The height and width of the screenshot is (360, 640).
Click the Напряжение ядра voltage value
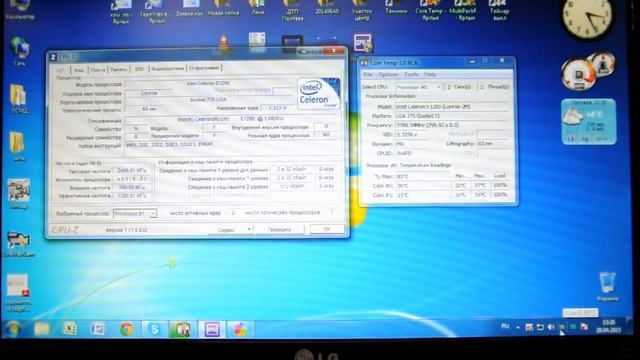pyautogui.click(x=276, y=108)
